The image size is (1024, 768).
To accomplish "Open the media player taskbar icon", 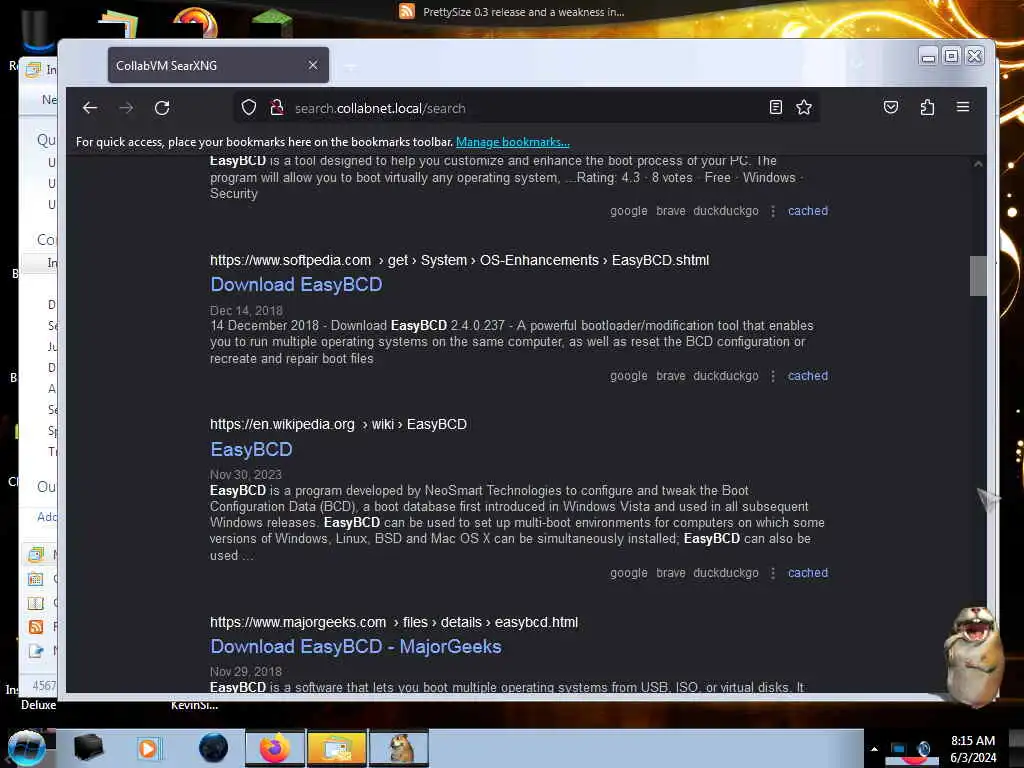I will [x=148, y=748].
